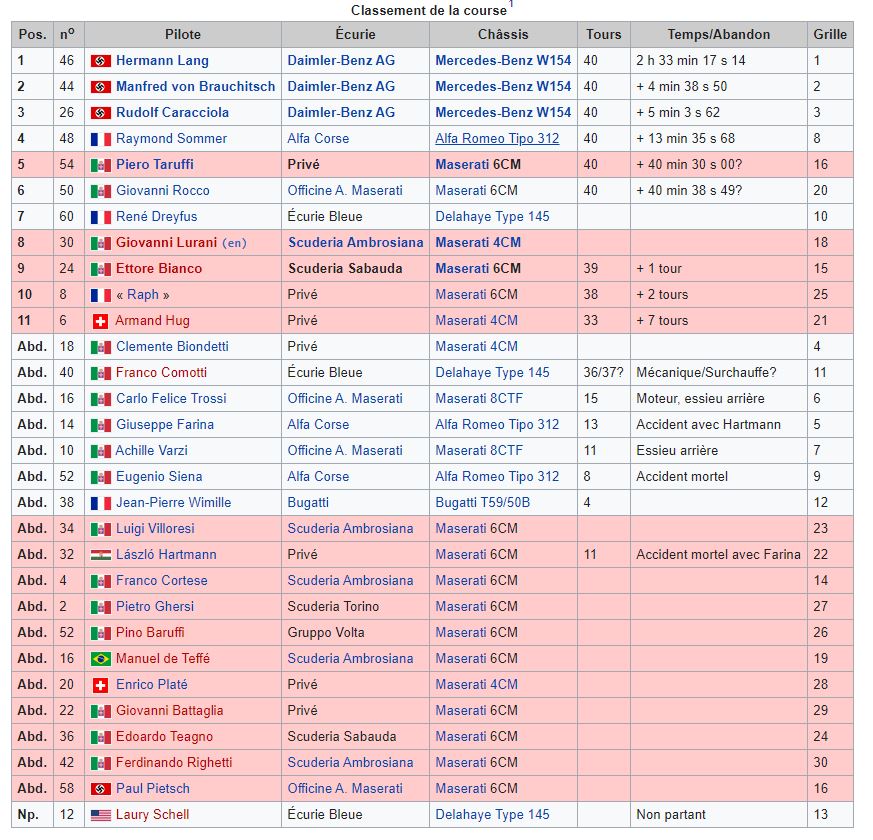Click footnote reference 1 after the table caption
Viewport: 873px width, 840px height.
[511, 5]
